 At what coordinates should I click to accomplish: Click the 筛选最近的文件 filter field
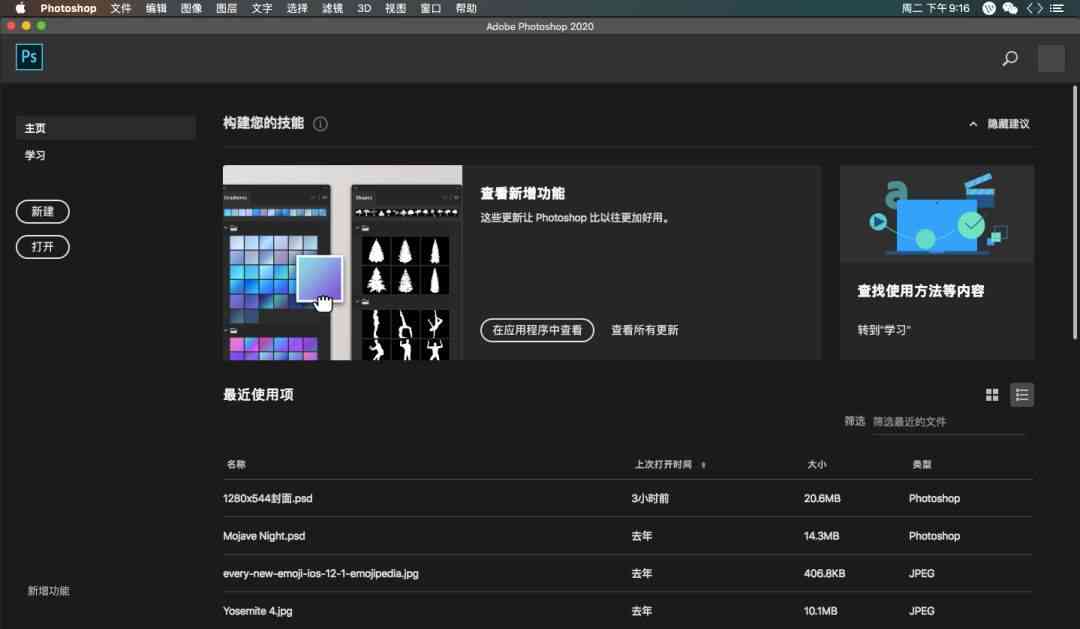948,422
